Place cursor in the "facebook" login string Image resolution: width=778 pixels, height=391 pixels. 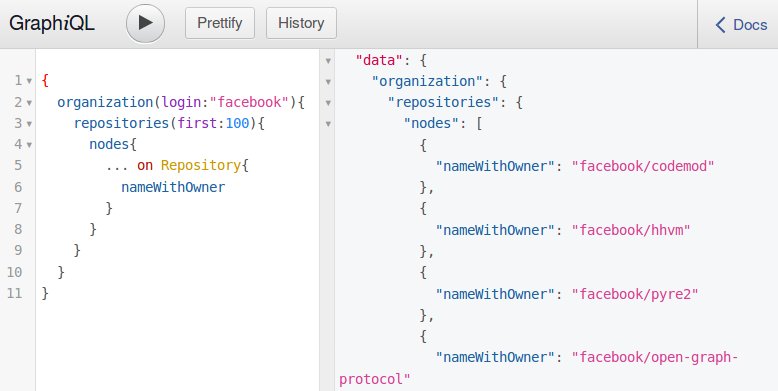point(249,102)
